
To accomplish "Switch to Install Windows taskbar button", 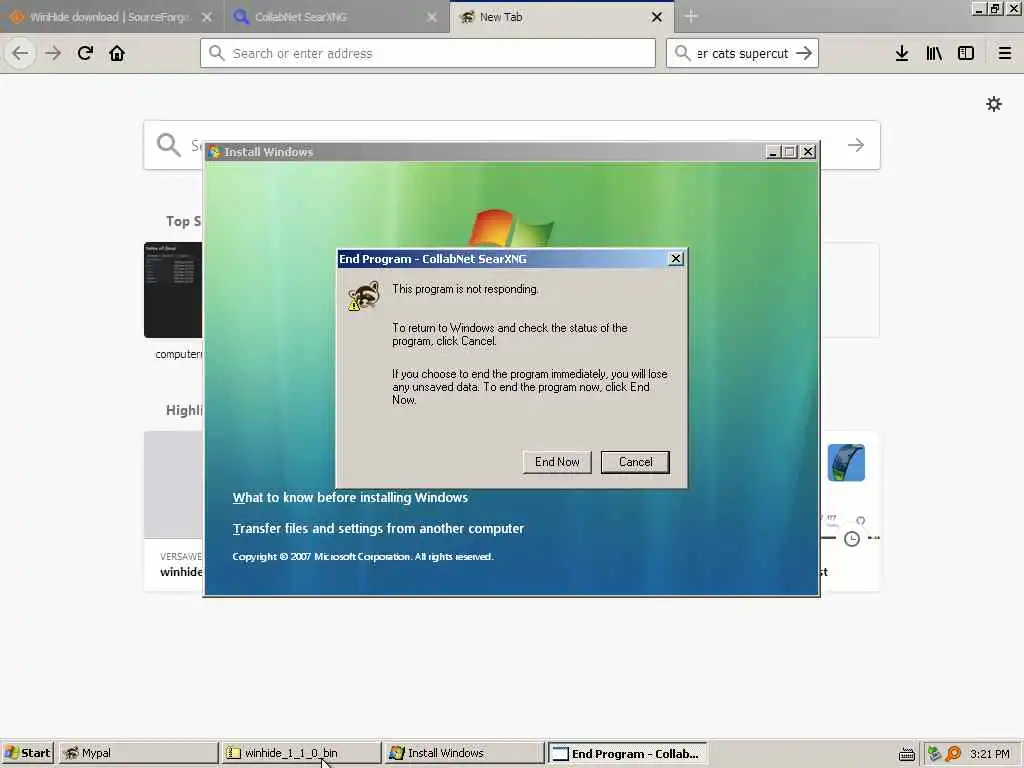I will (464, 753).
